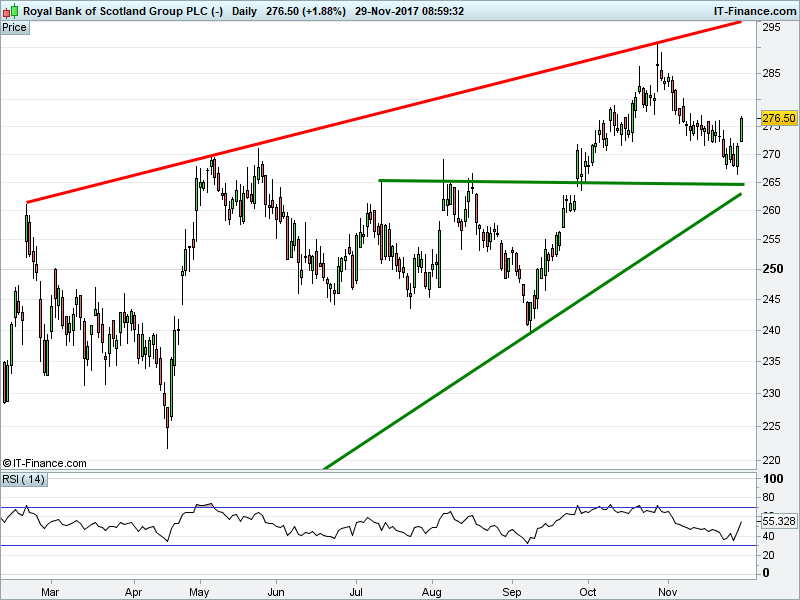800x600 pixels.
Task: Click the Royal Bank of Scotland Group PLC title
Action: [123, 11]
